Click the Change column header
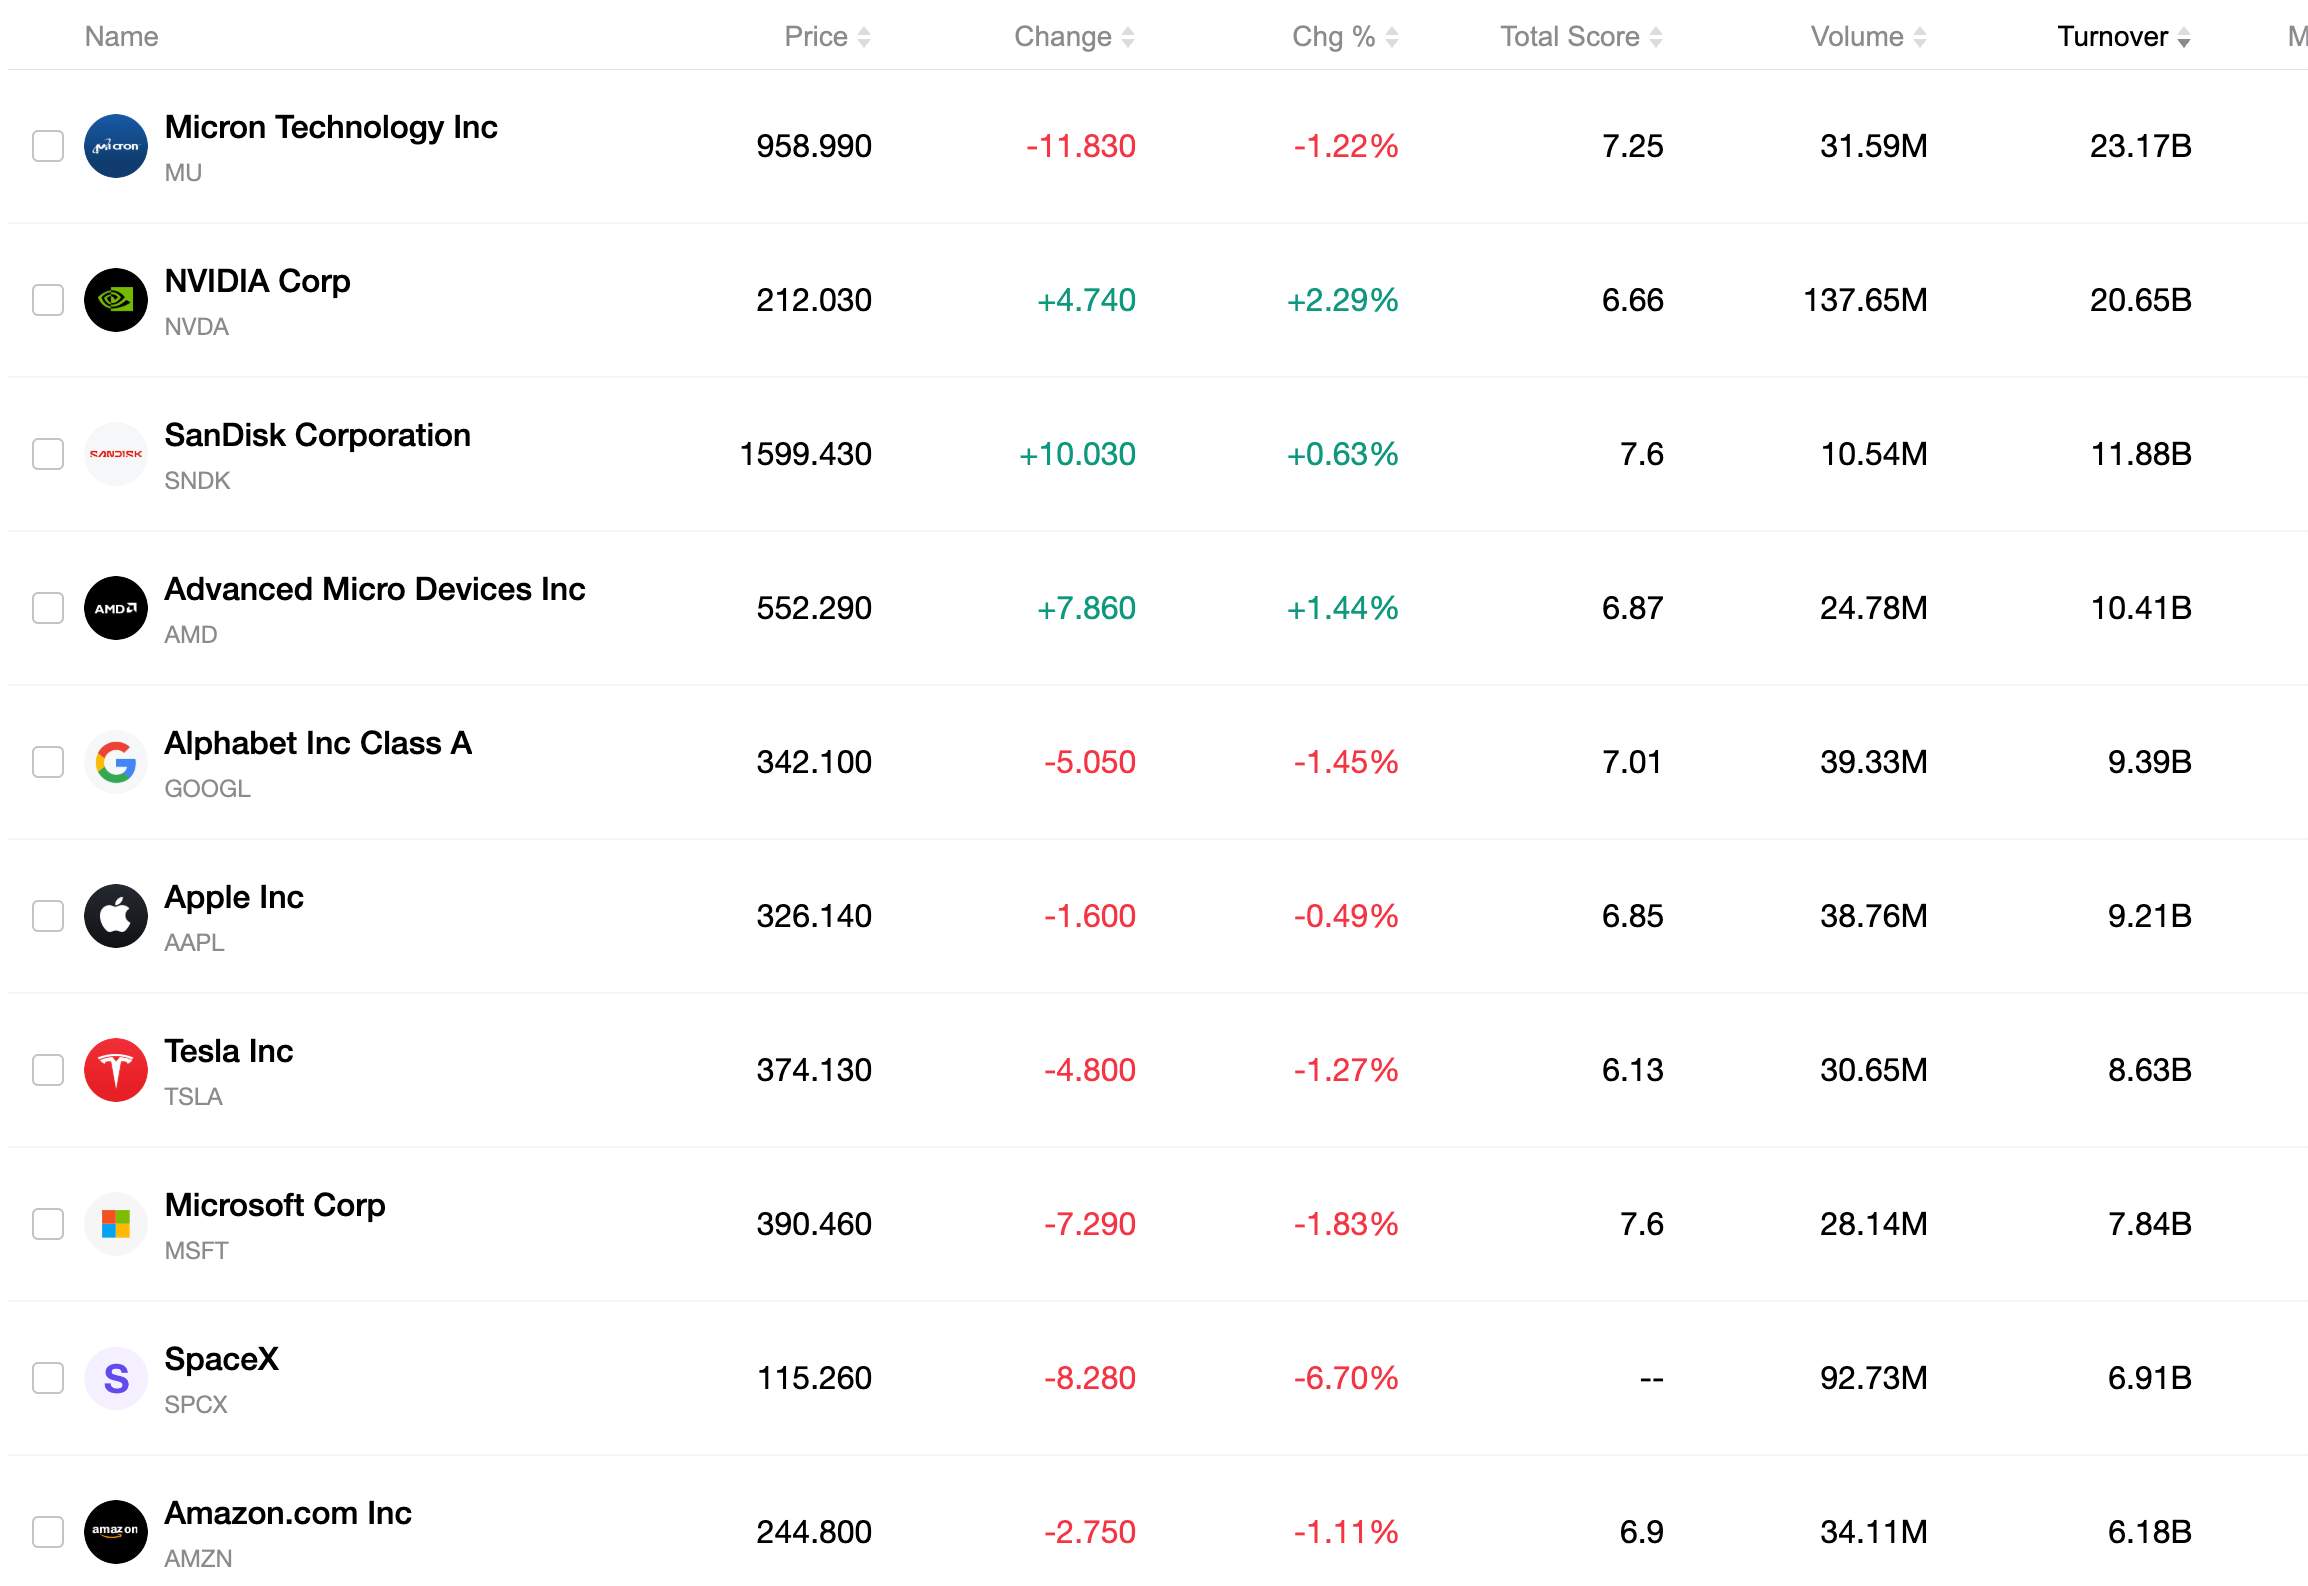2308x1586 pixels. pyautogui.click(x=1075, y=37)
